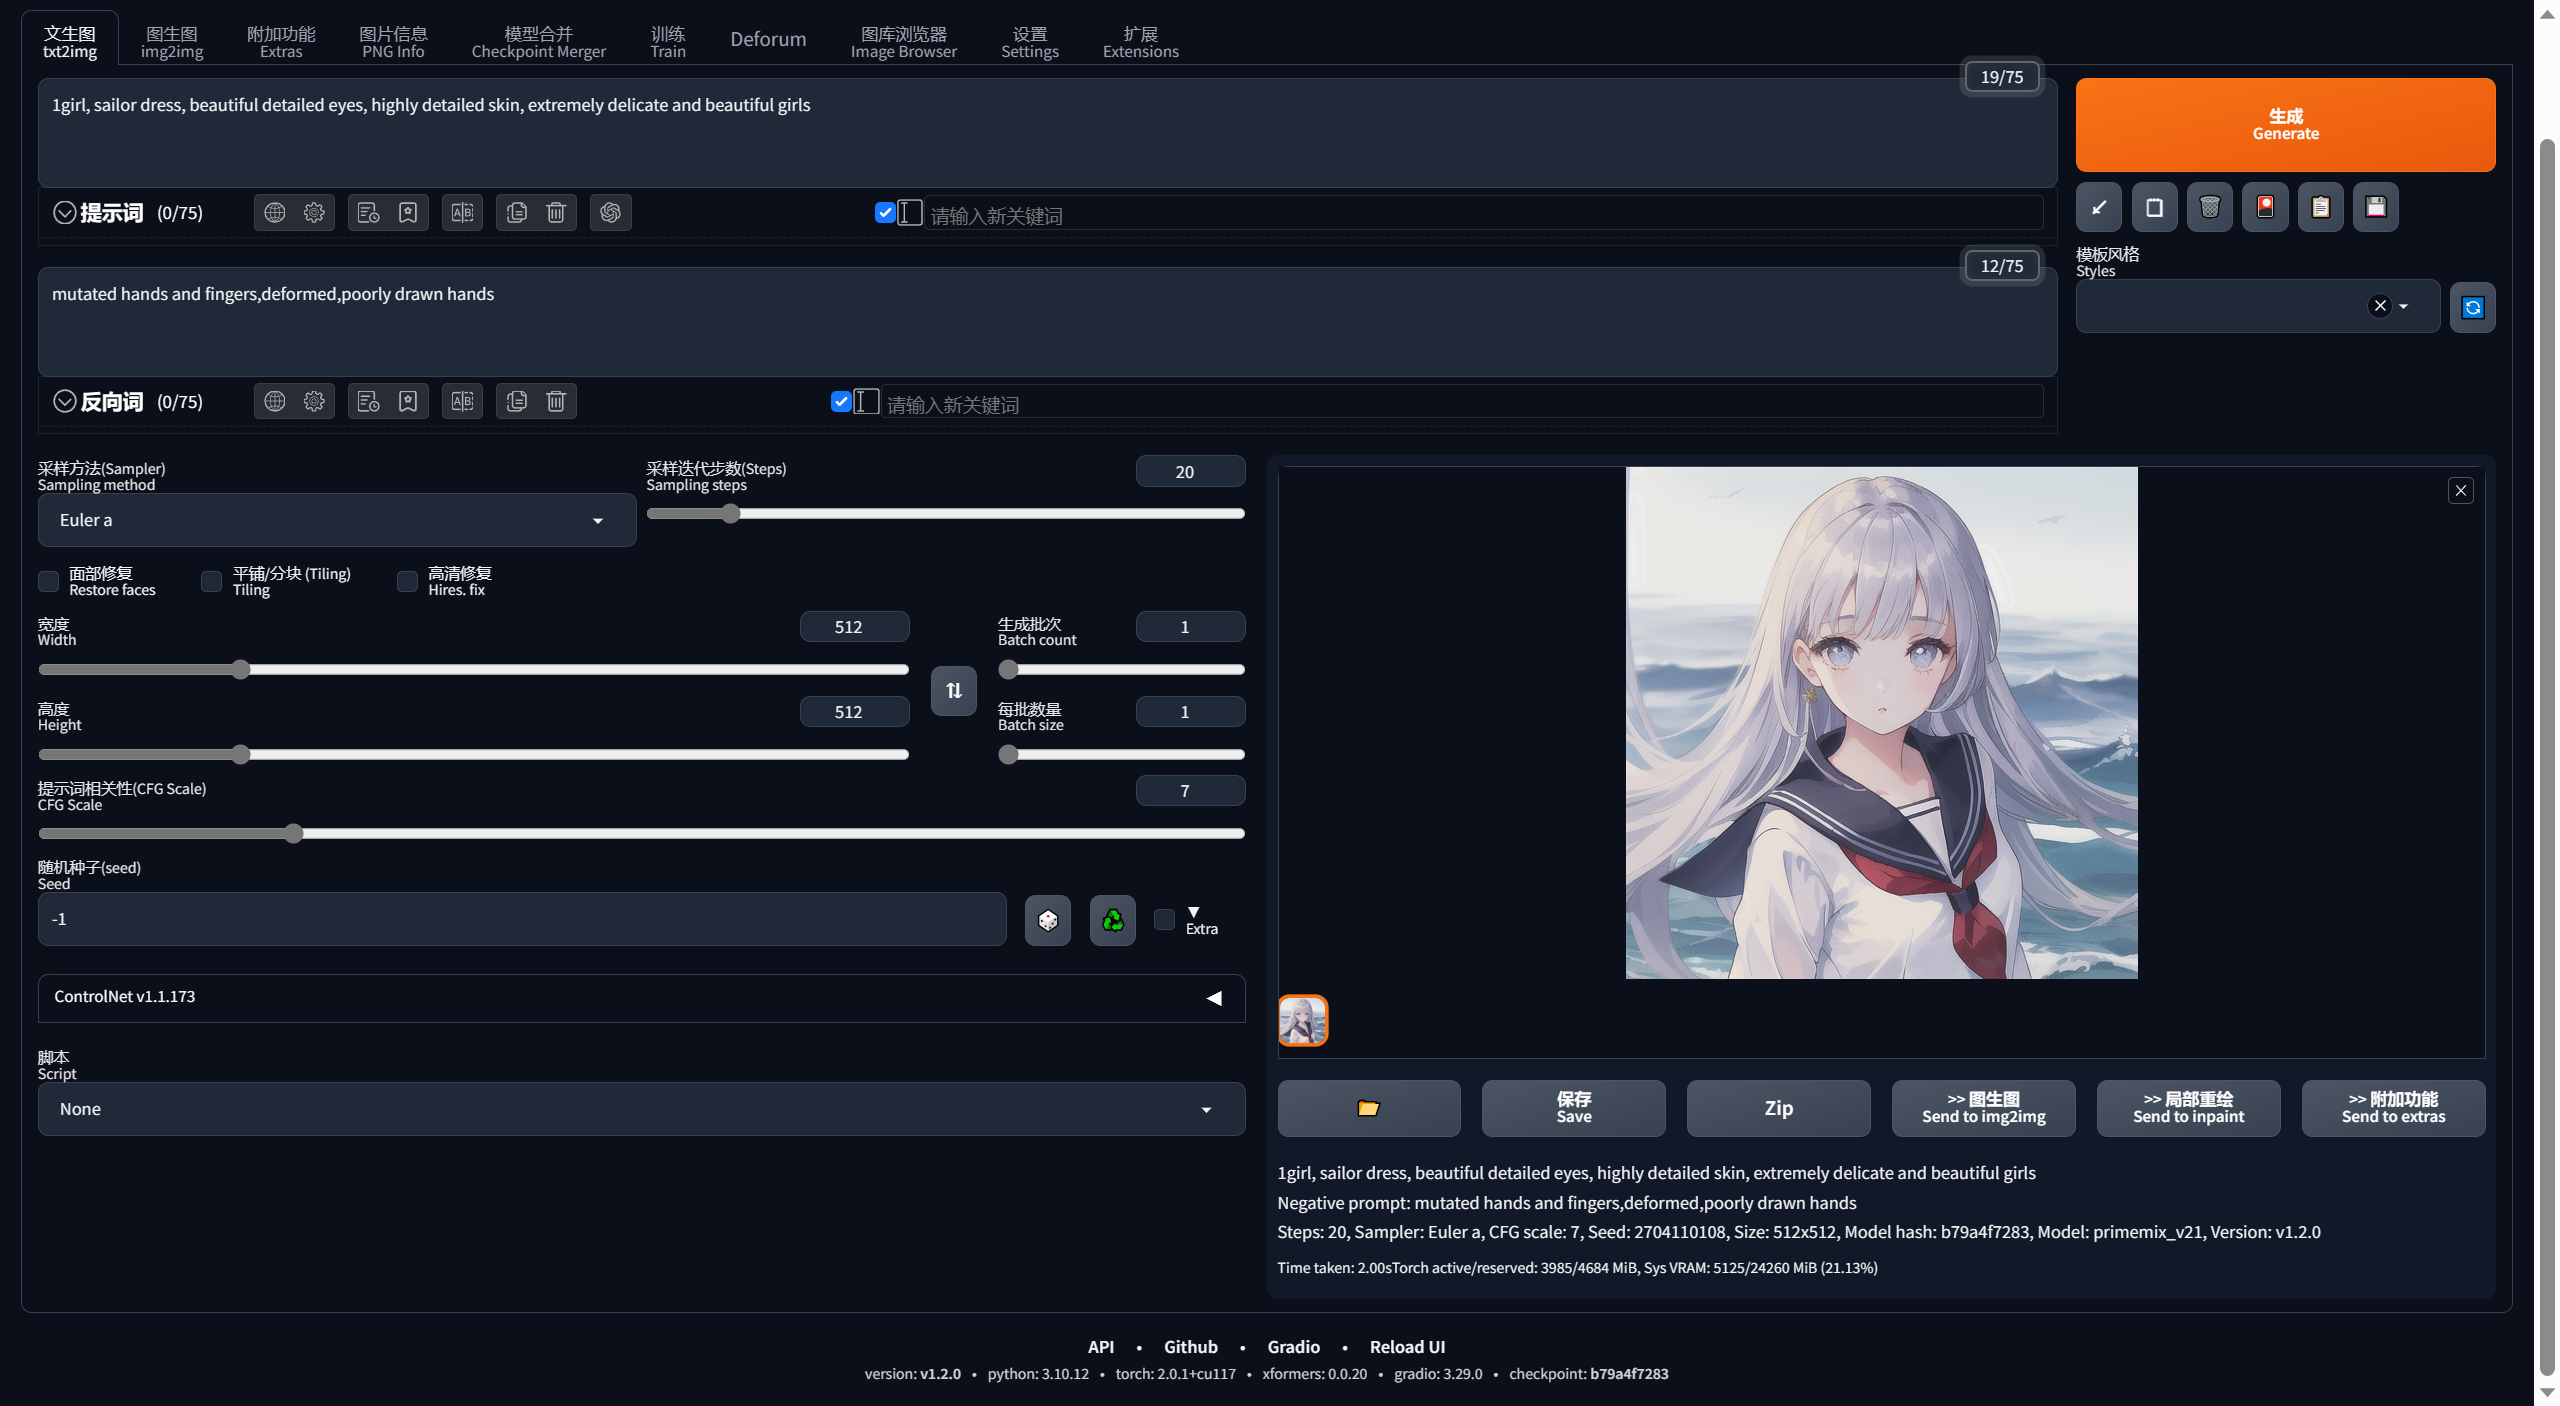Refresh styles list with the blue refresh icon
Viewport: 2560px width, 1406px height.
coord(2472,307)
